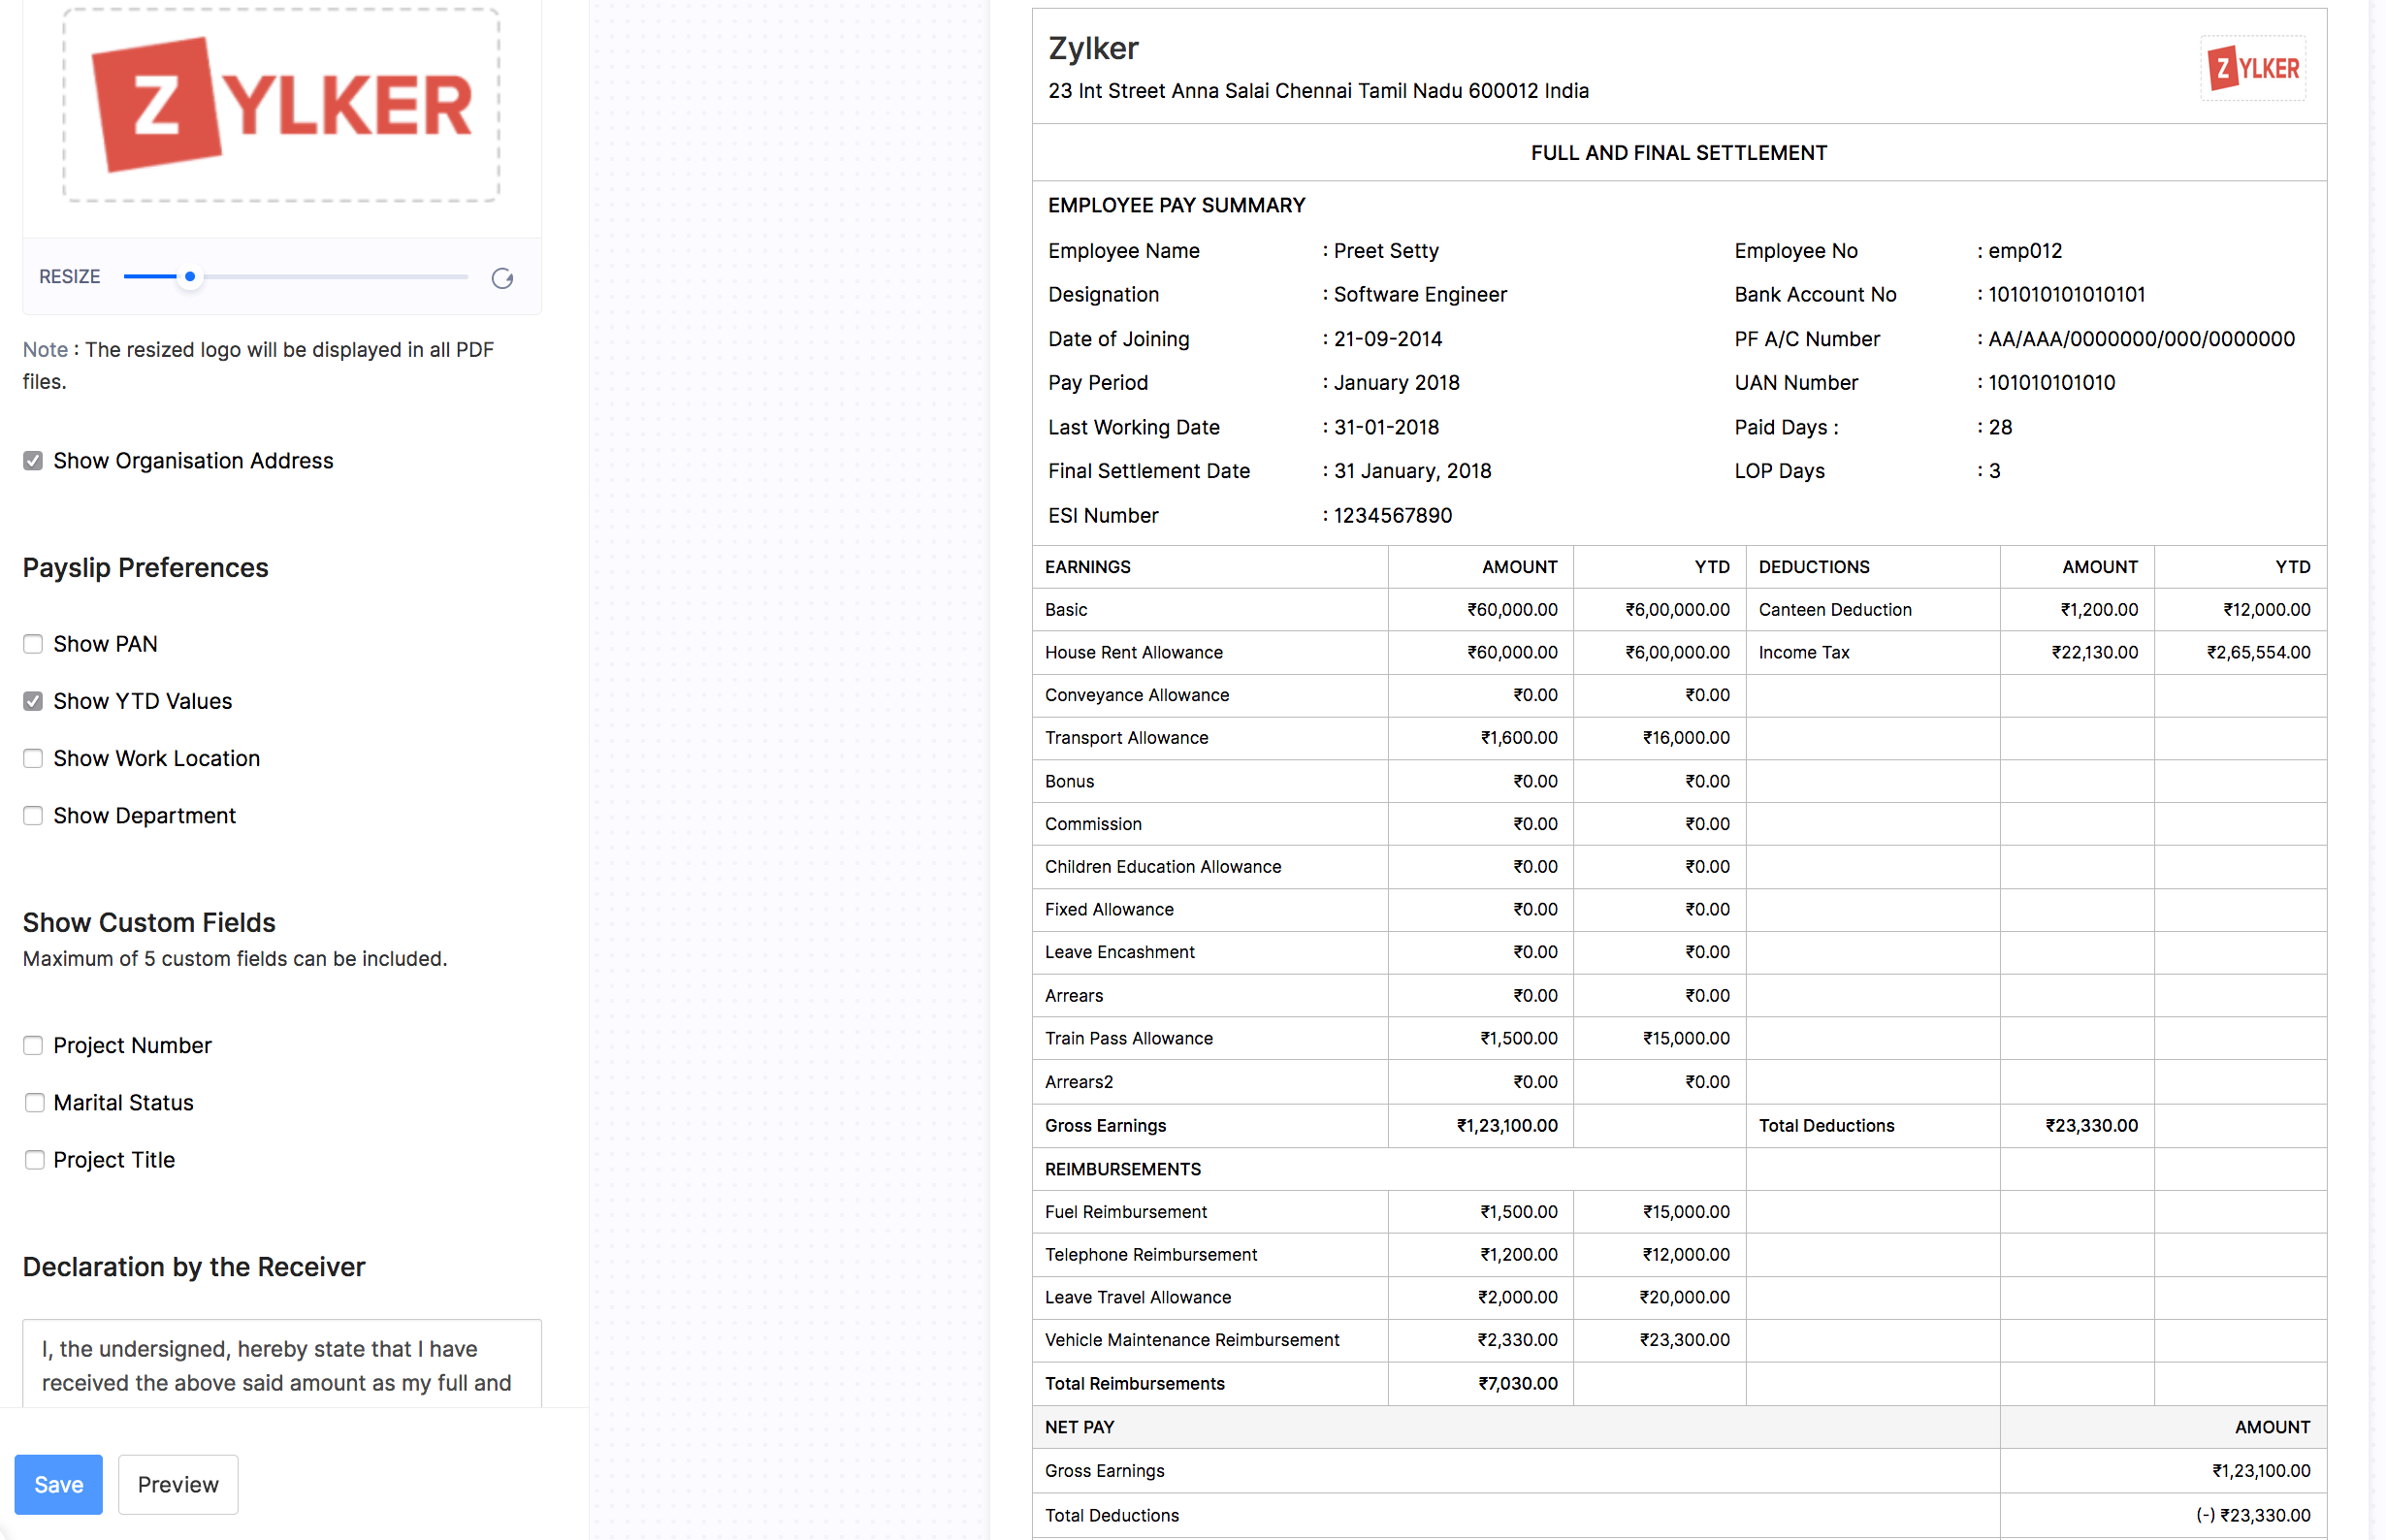This screenshot has height=1540, width=2386.
Task: Enable the Show Work Location checkbox
Action: pos(33,758)
